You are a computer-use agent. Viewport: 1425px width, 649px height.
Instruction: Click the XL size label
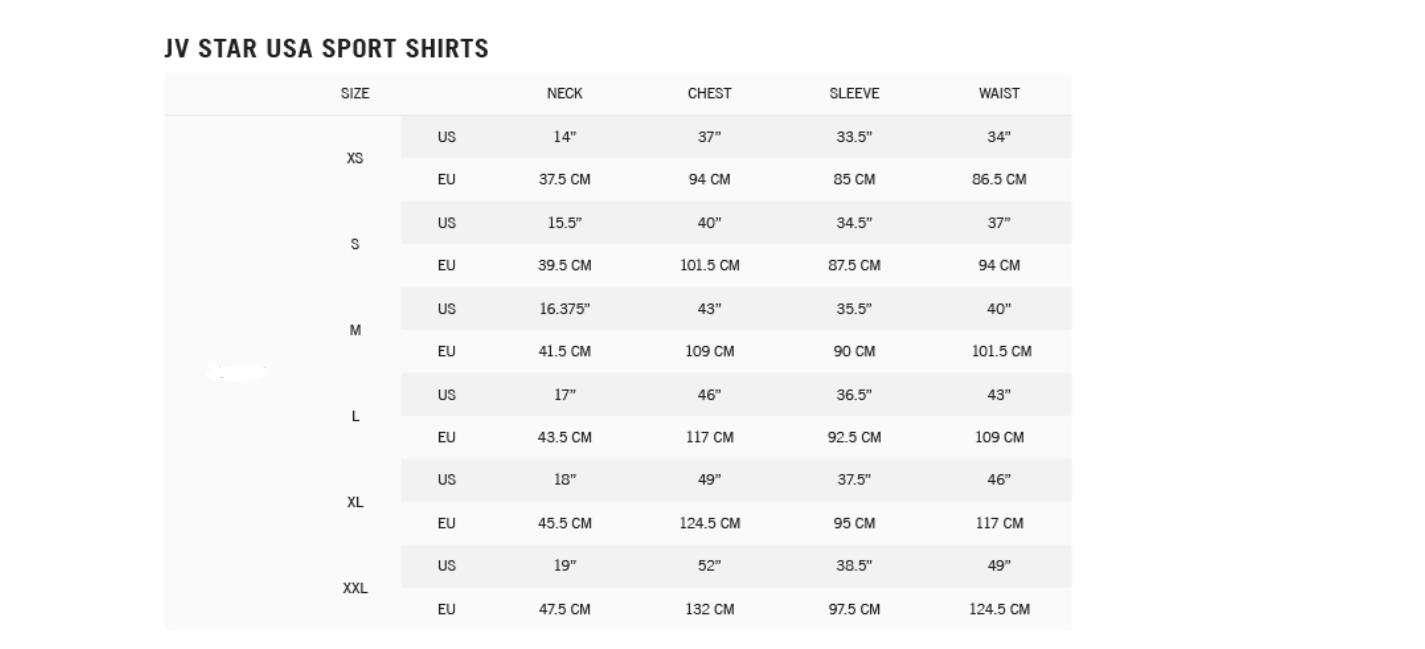[x=355, y=502]
